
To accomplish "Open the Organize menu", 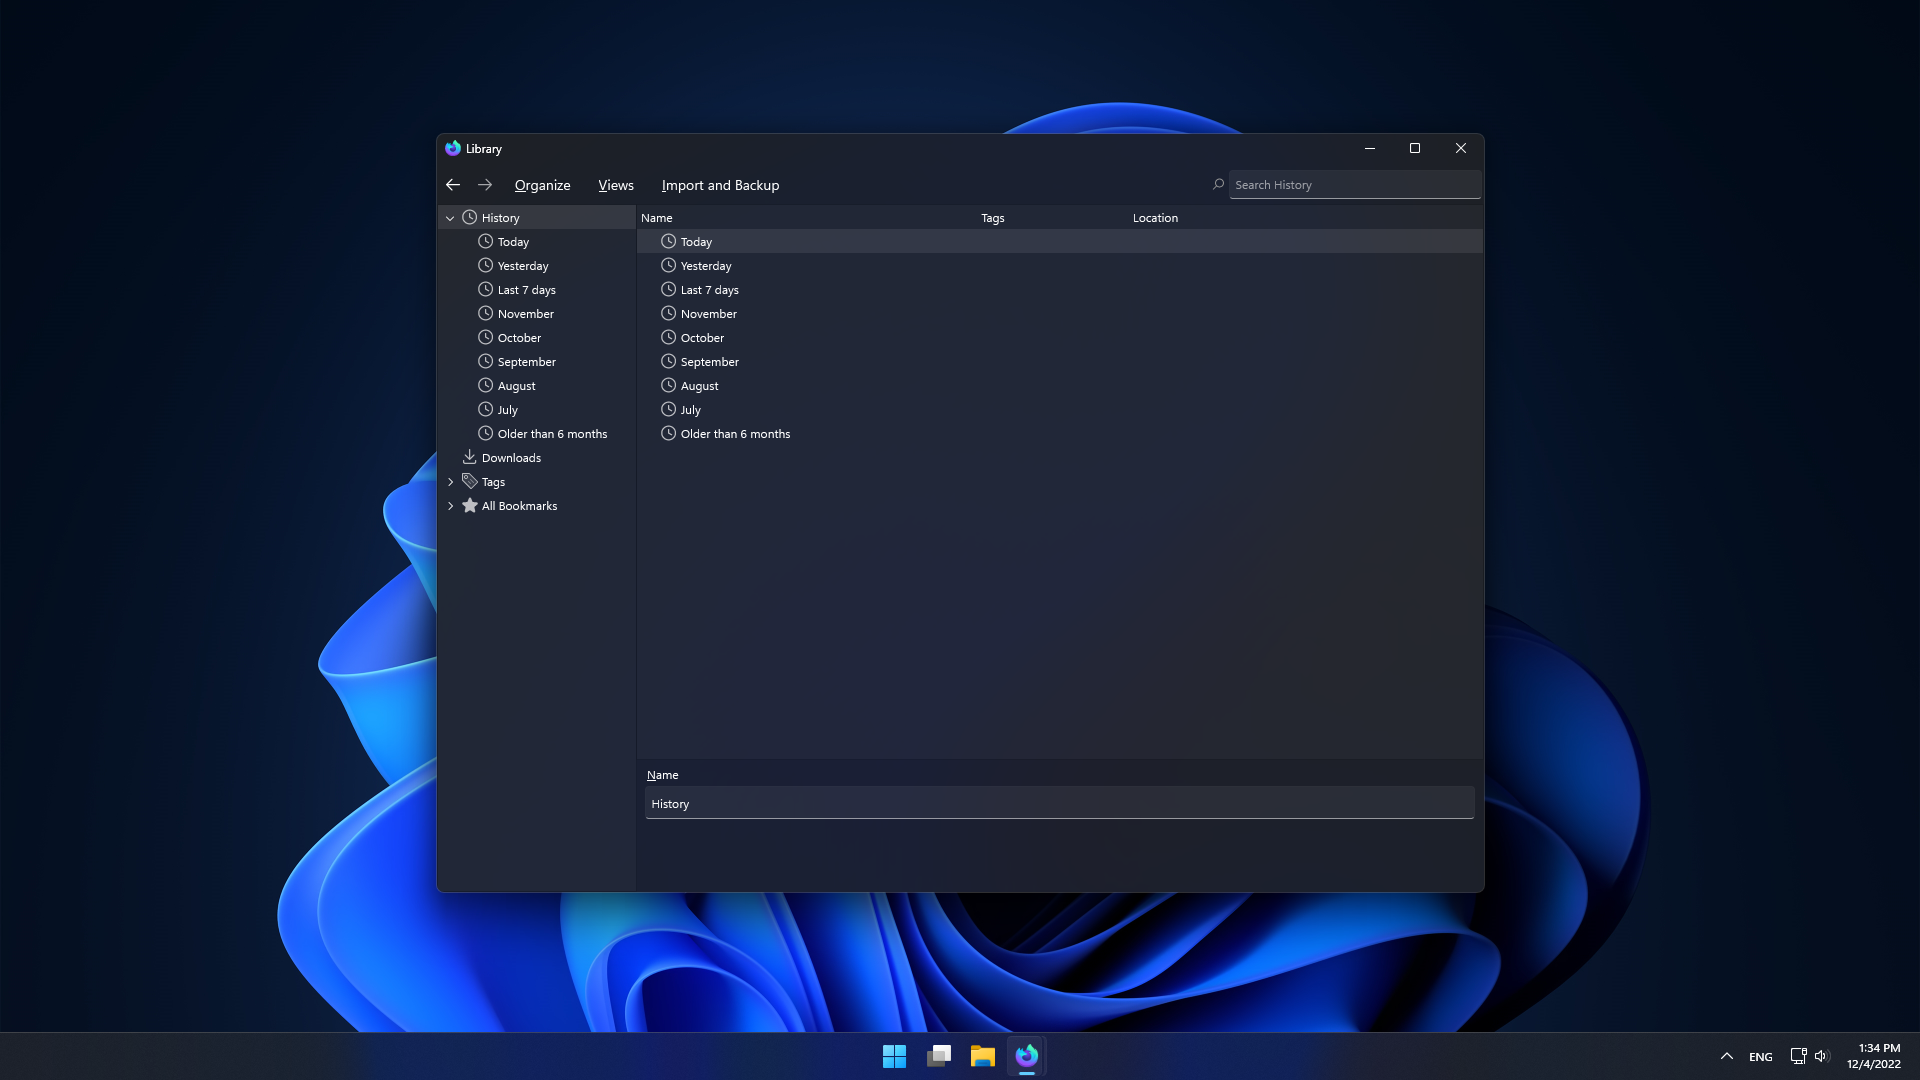I will (542, 185).
